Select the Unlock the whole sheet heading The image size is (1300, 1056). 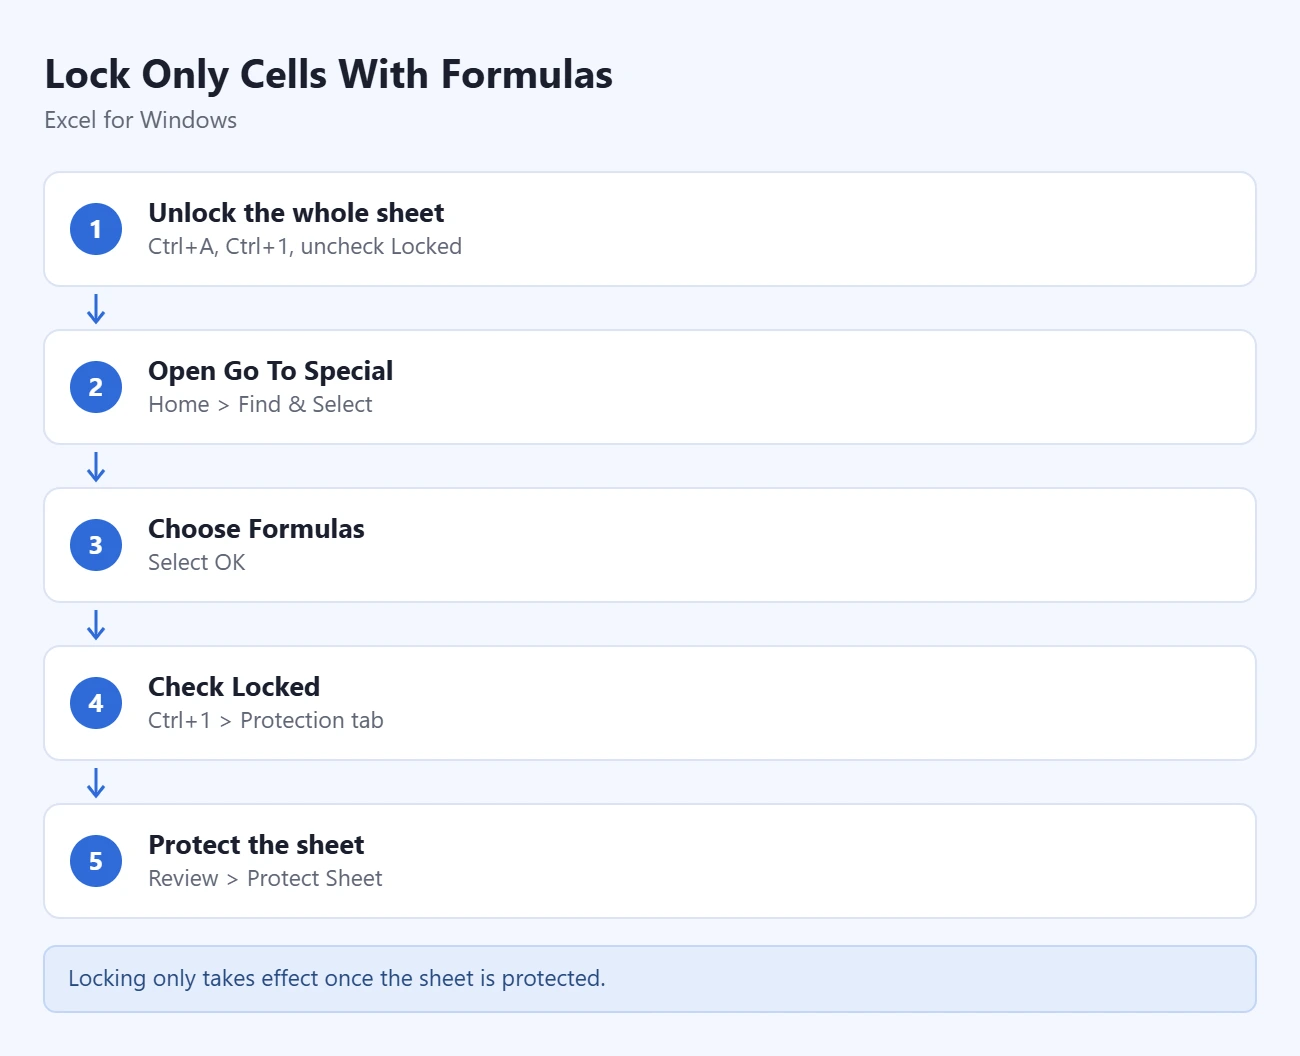296,213
